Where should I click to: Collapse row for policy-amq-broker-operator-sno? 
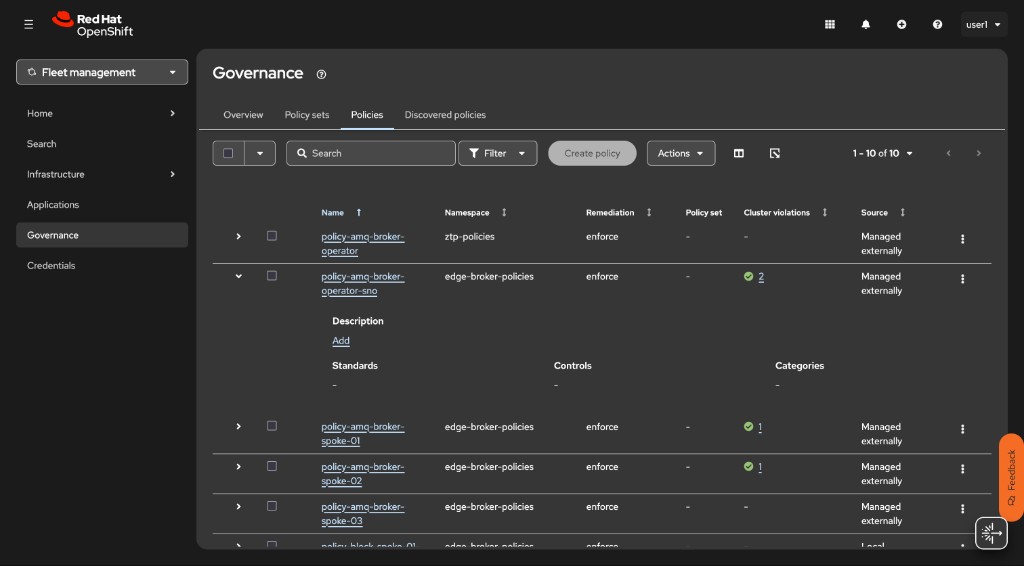[x=238, y=276]
